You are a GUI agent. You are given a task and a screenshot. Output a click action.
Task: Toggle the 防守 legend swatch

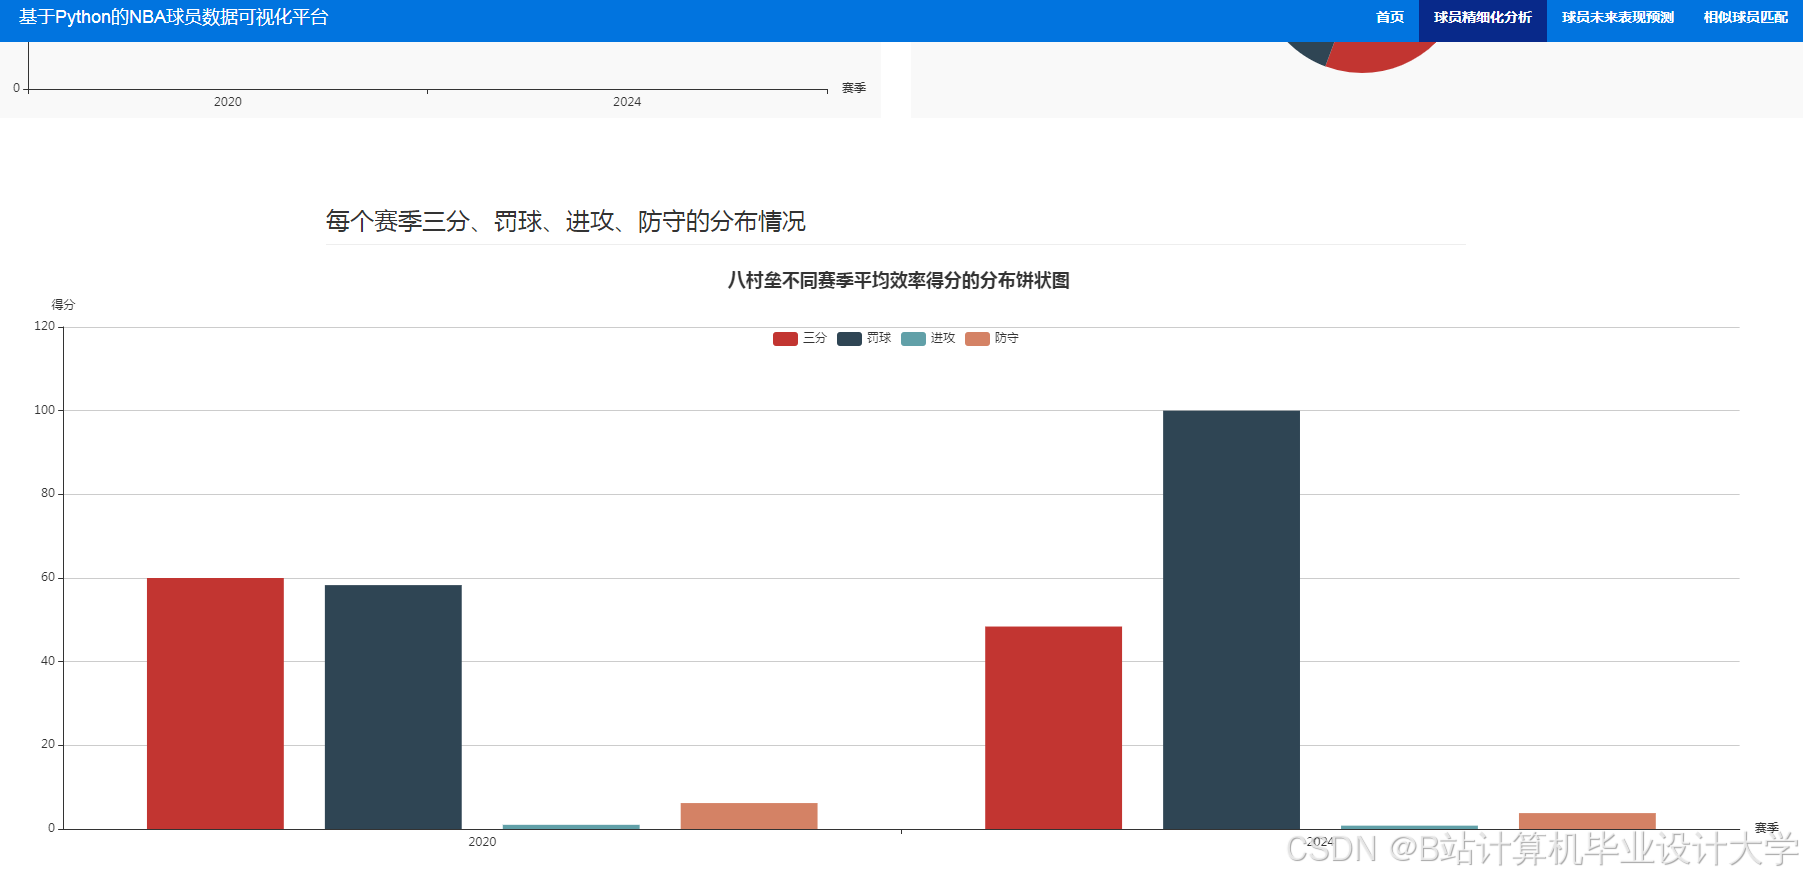(977, 339)
